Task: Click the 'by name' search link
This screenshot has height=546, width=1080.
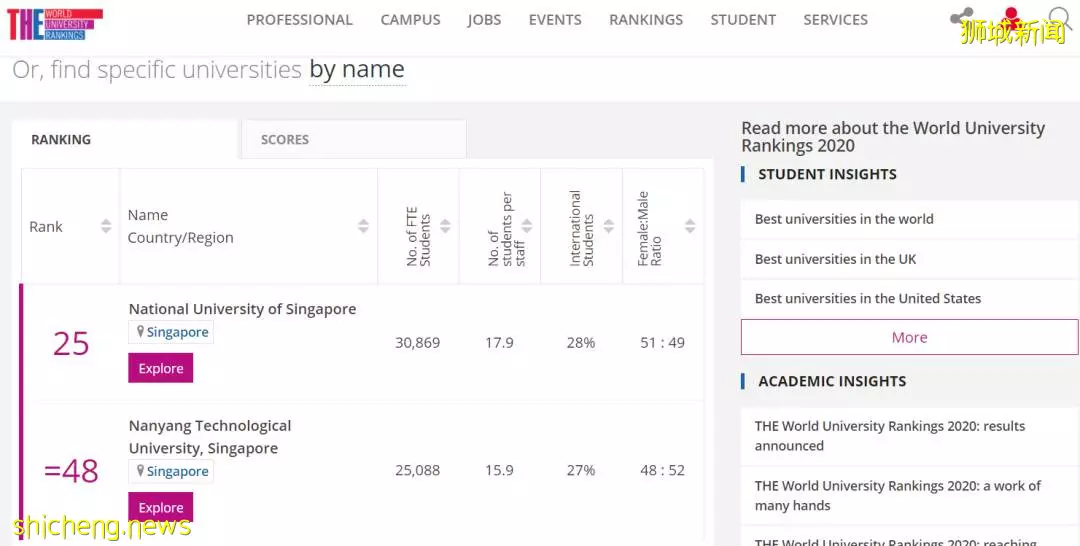Action: pyautogui.click(x=357, y=70)
